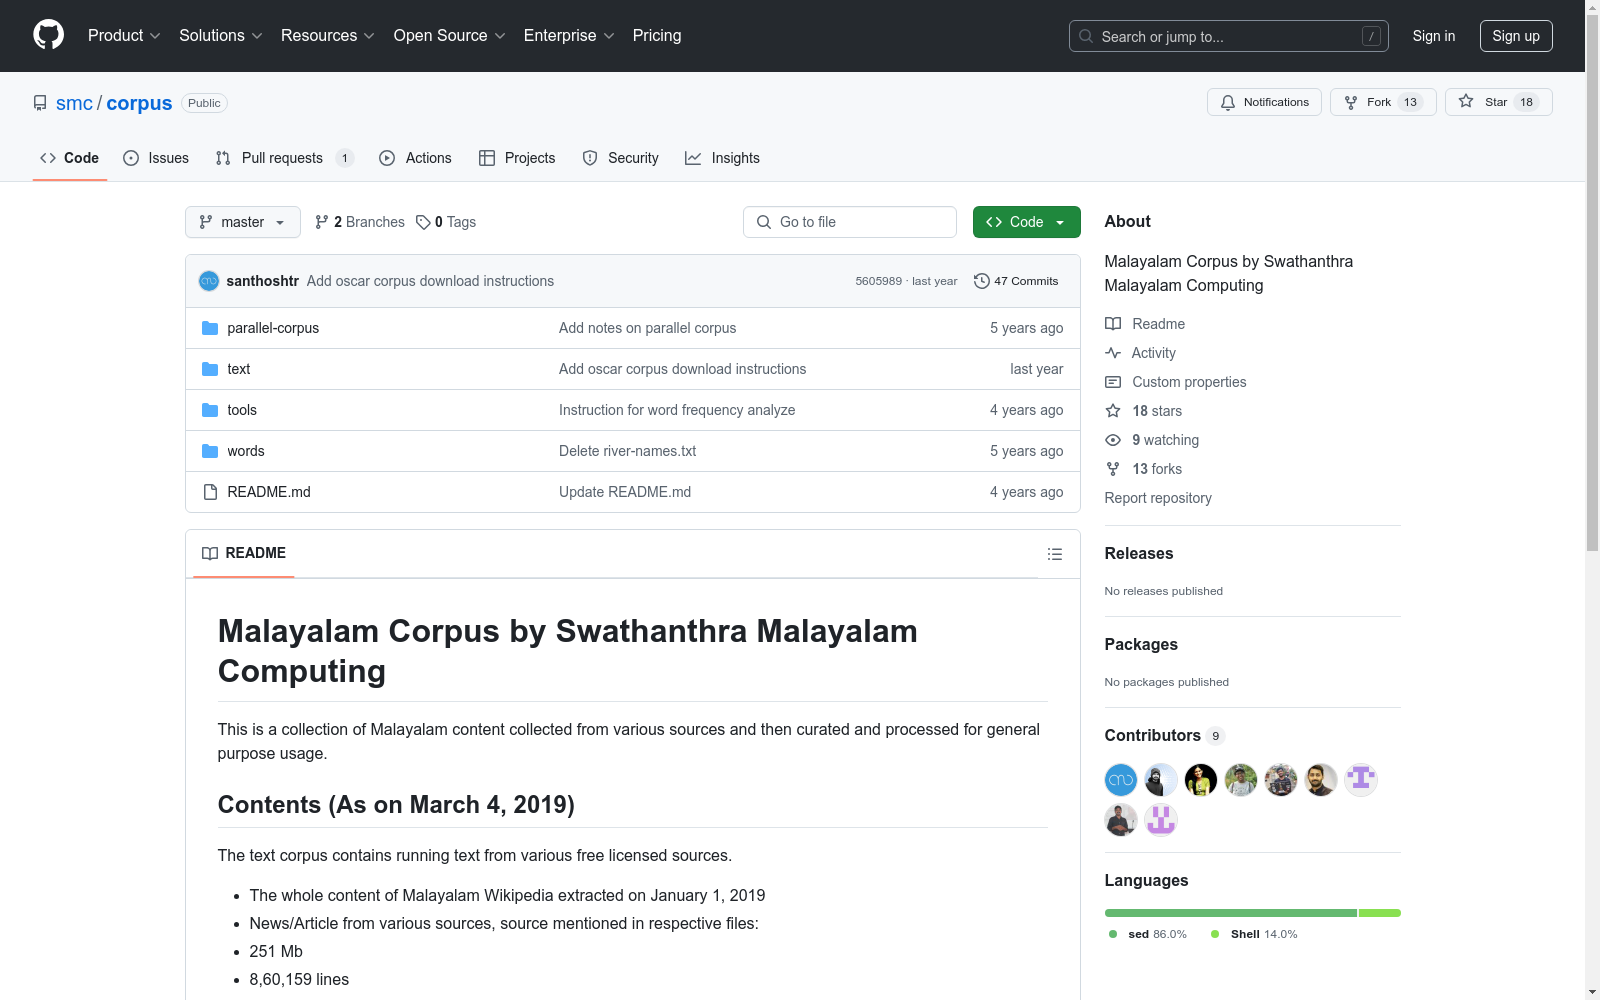This screenshot has width=1600, height=1000.
Task: Expand the Resources menu
Action: pos(328,35)
